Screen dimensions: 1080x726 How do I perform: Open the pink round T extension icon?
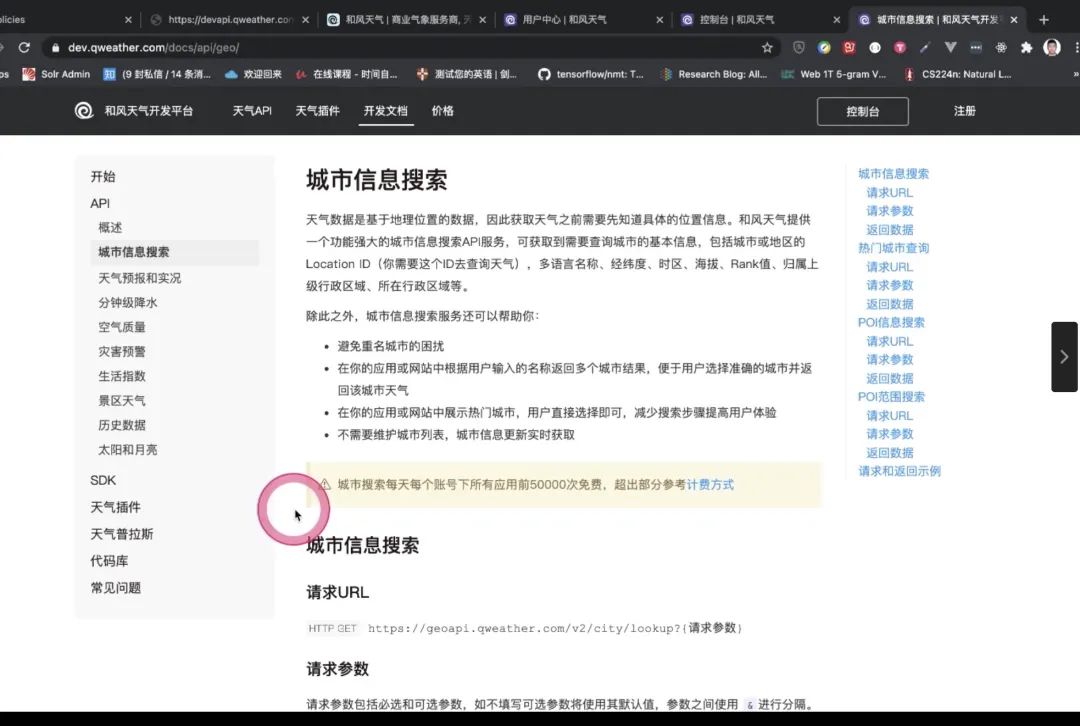(x=900, y=48)
